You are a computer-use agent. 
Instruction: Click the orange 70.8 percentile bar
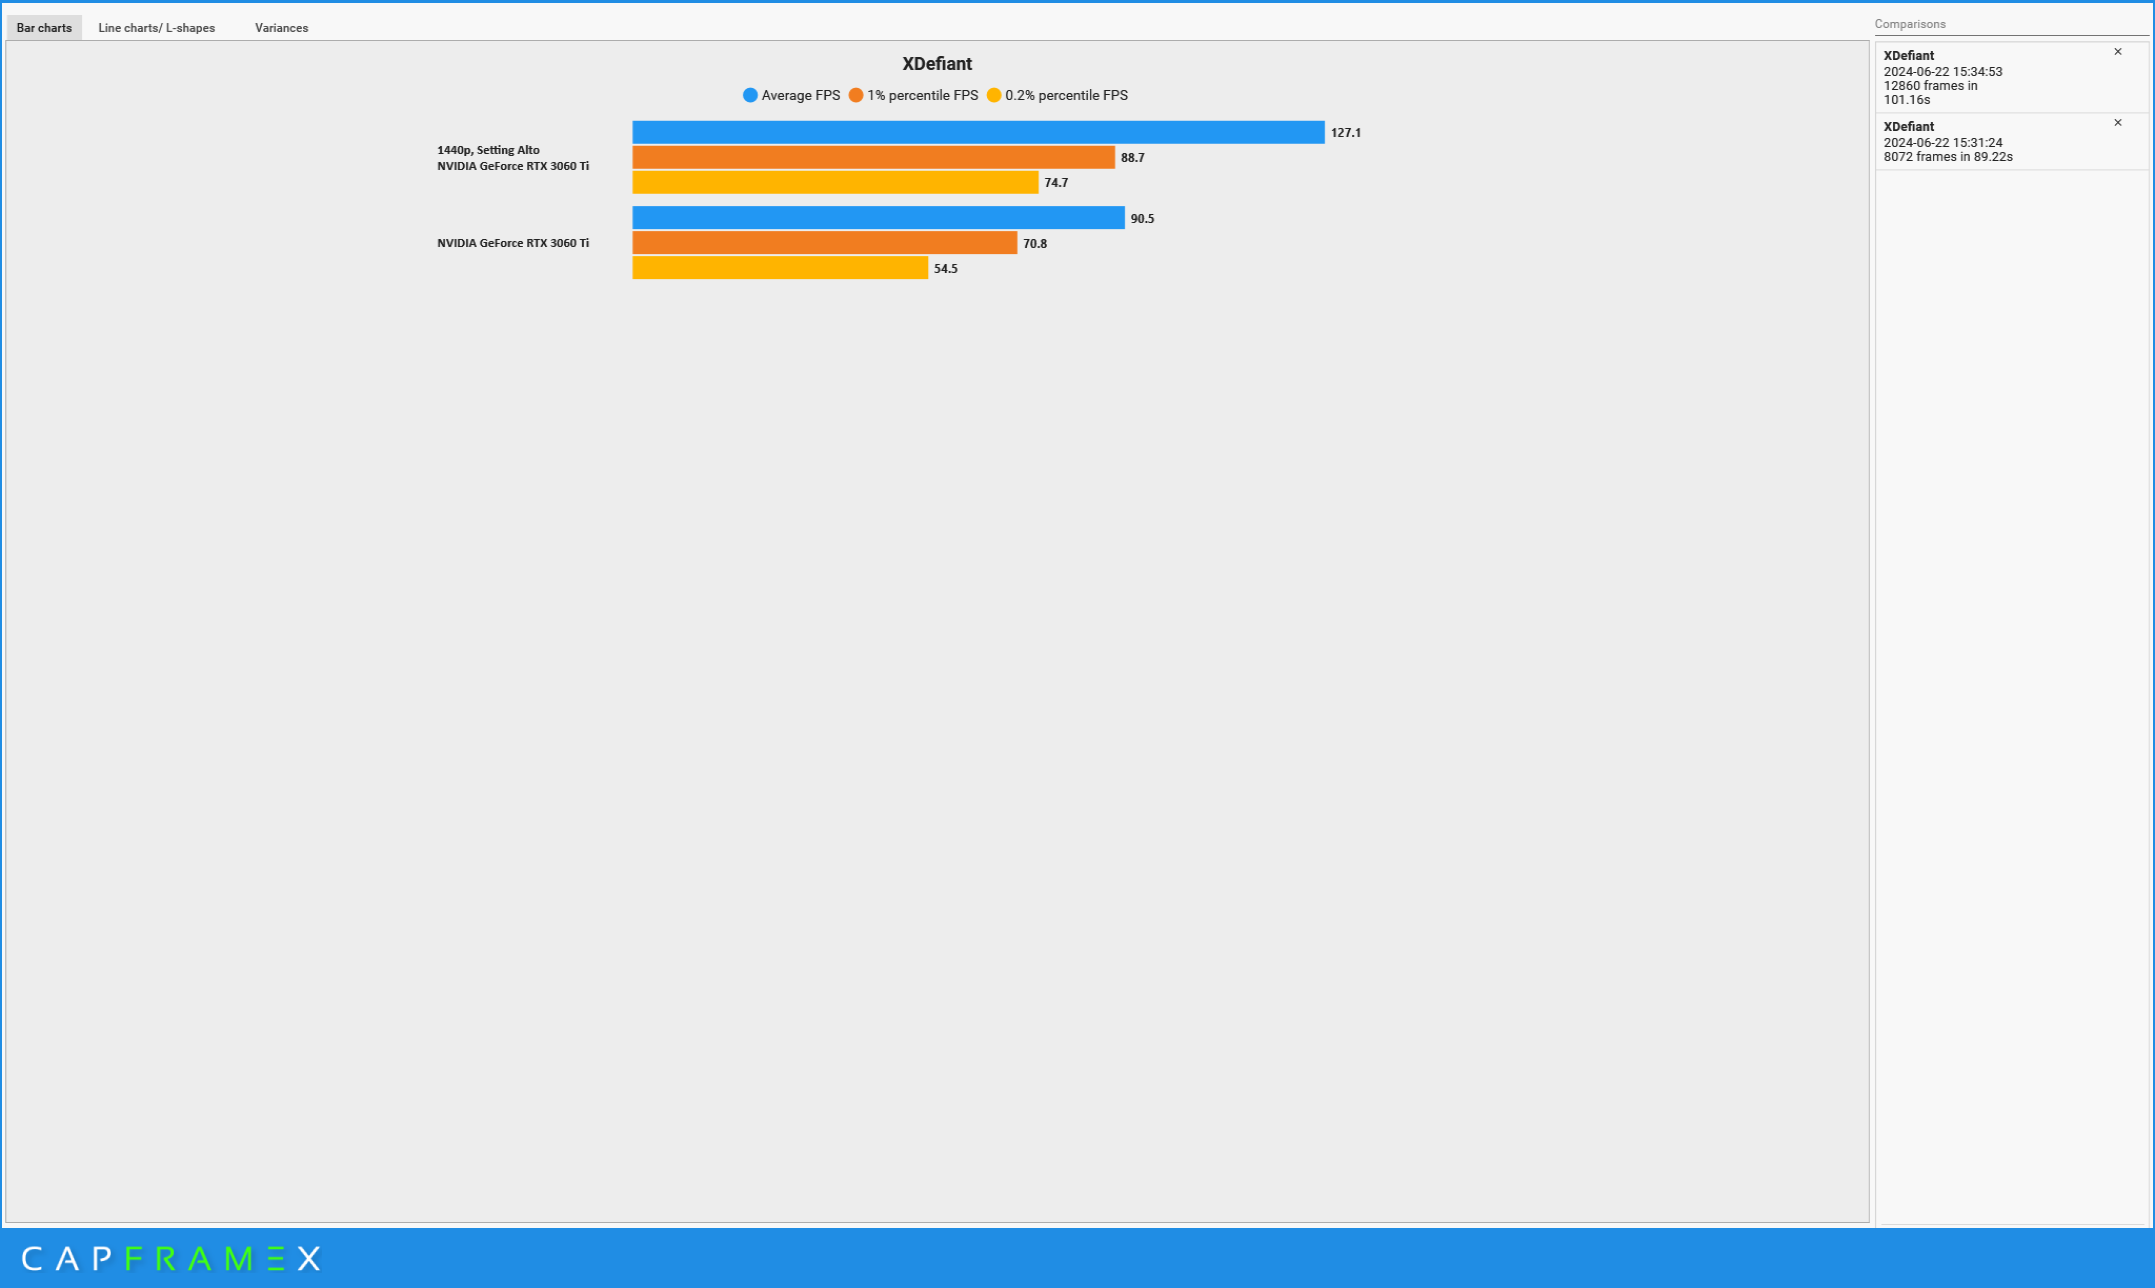[x=824, y=243]
